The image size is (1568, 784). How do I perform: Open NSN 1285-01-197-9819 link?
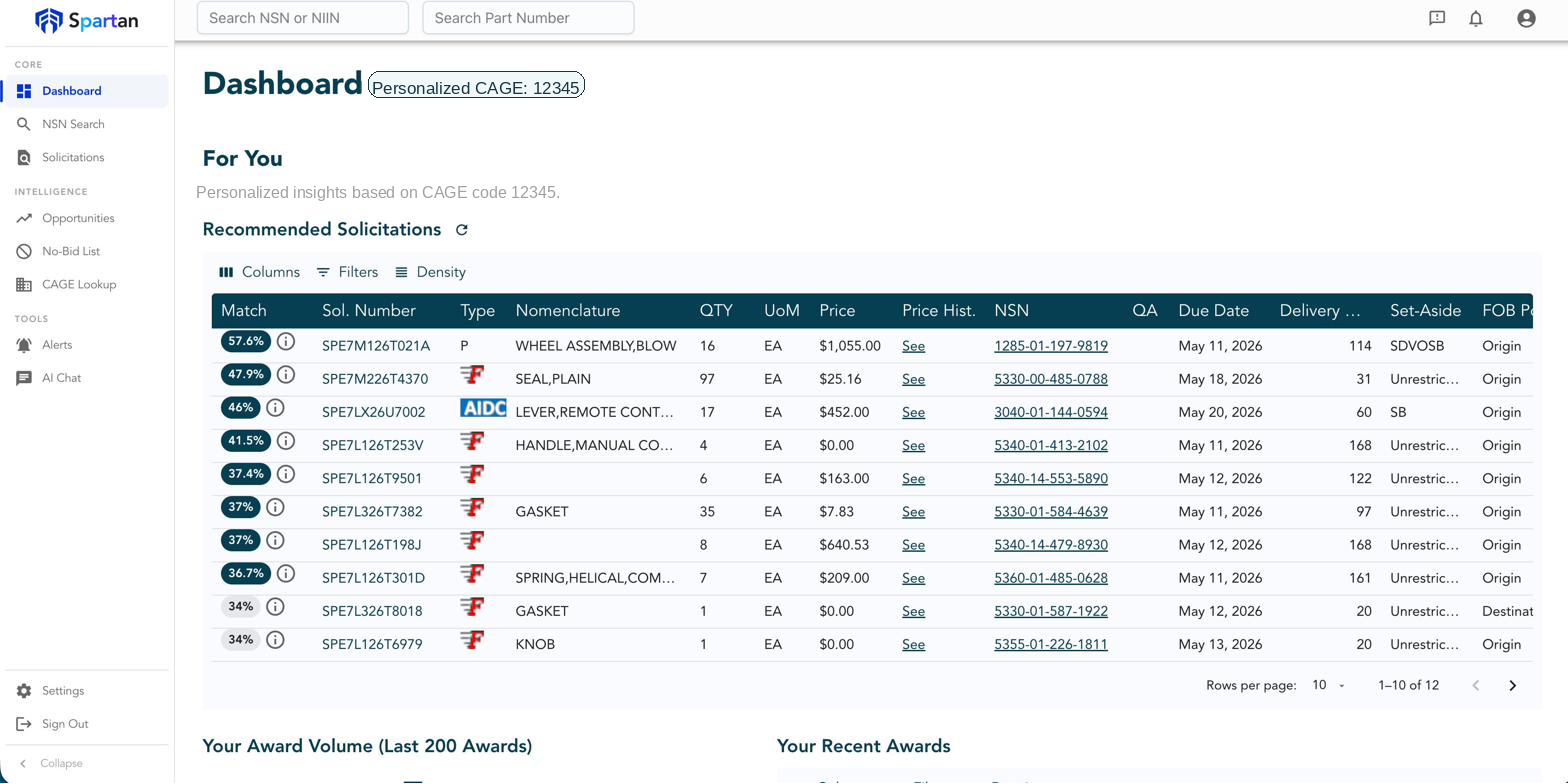(x=1051, y=346)
